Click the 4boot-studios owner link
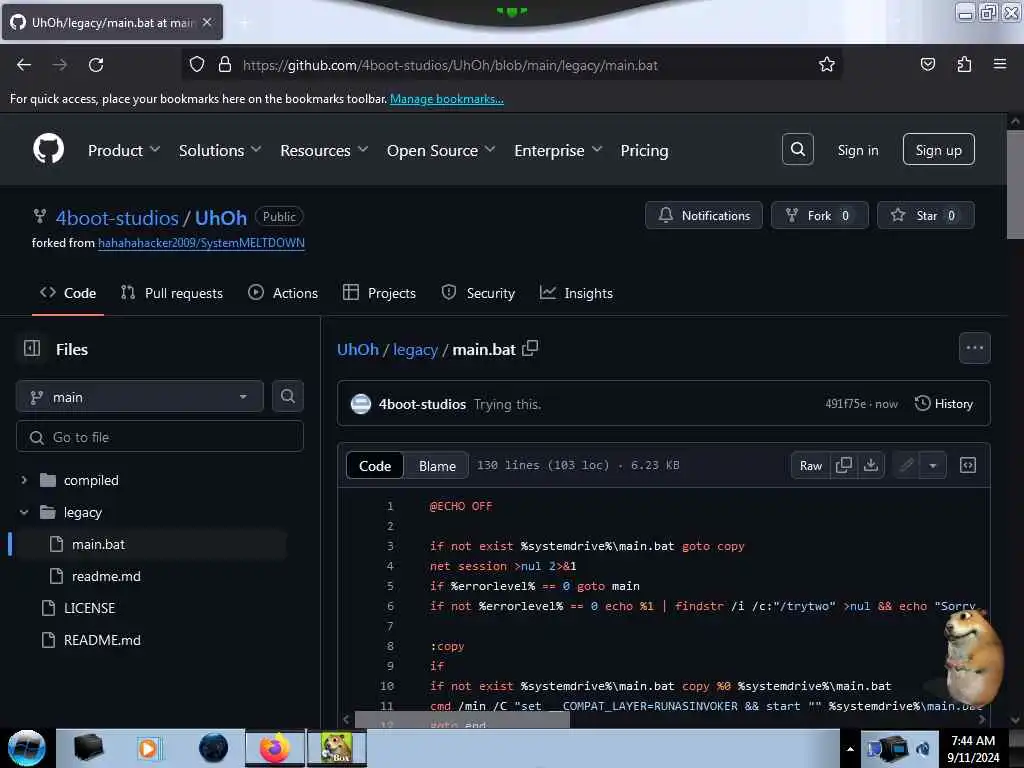The image size is (1024, 768). (117, 217)
